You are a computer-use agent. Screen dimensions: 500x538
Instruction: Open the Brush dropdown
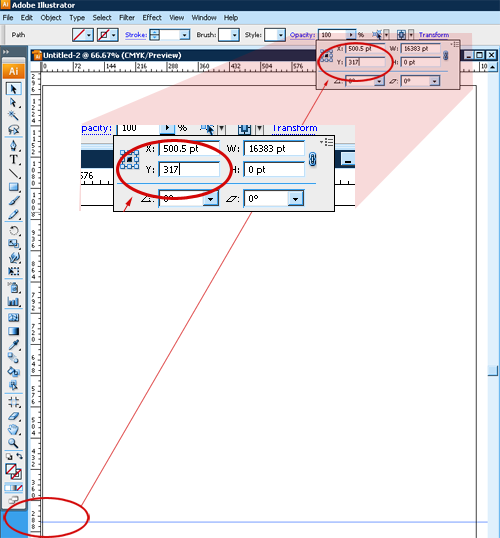[235, 35]
